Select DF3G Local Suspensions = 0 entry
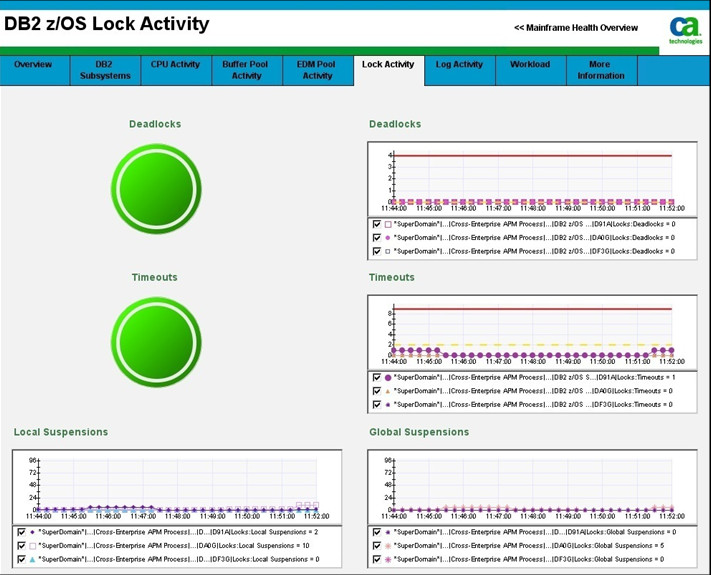This screenshot has height=575, width=711. coord(179,559)
